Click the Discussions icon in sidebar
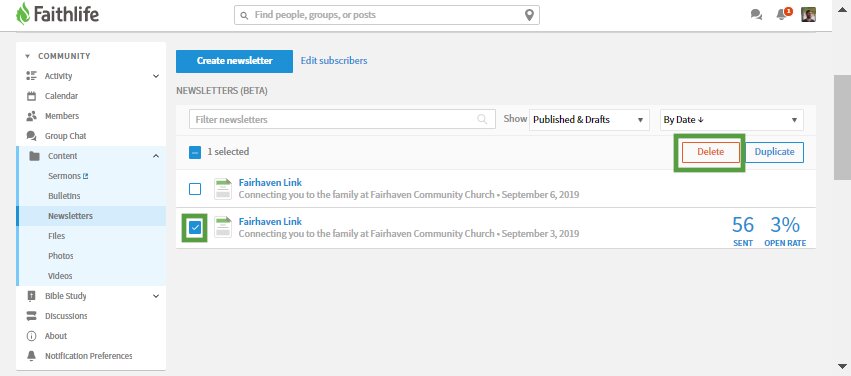The width and height of the screenshot is (851, 376). [31, 316]
